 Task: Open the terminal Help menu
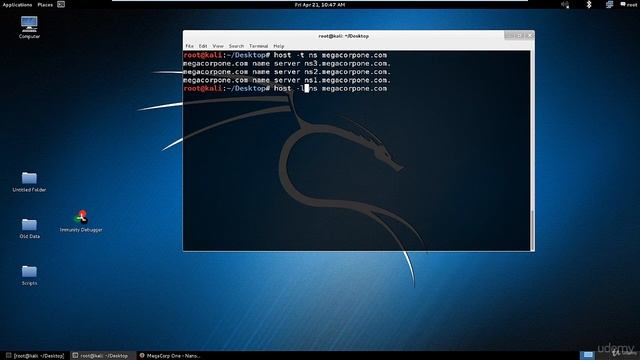tap(278, 46)
